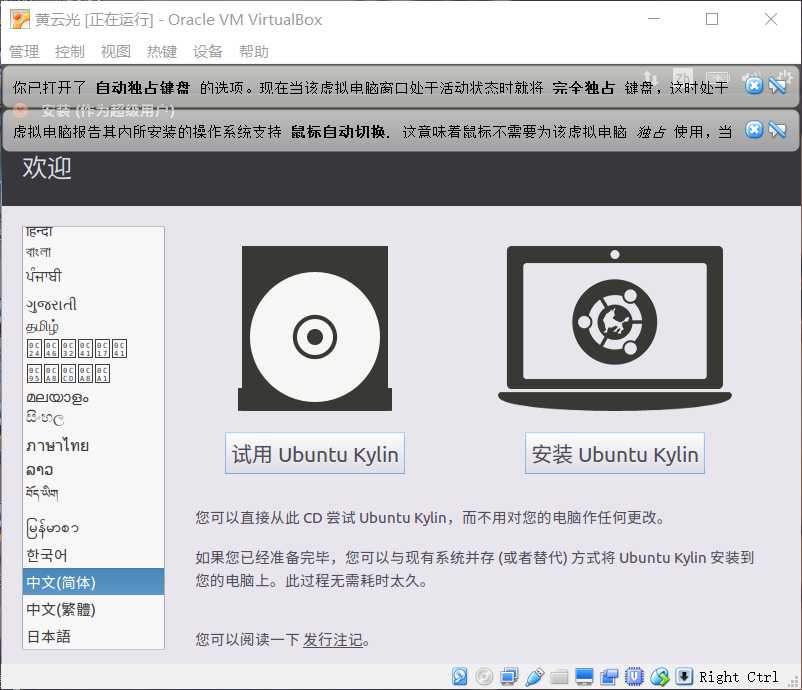Open the 发行注记 release notes link
Viewport: 802px width, 690px height.
pos(333,639)
